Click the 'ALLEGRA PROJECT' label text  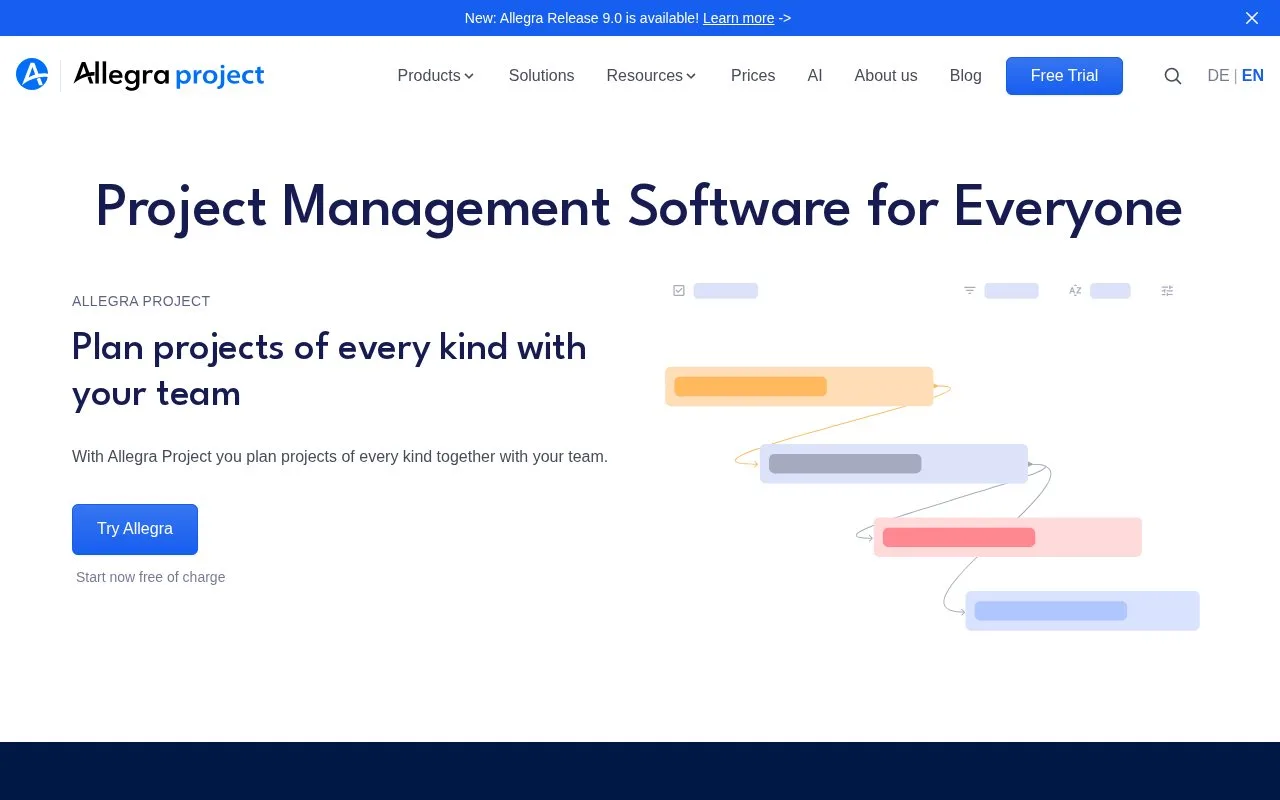(141, 301)
